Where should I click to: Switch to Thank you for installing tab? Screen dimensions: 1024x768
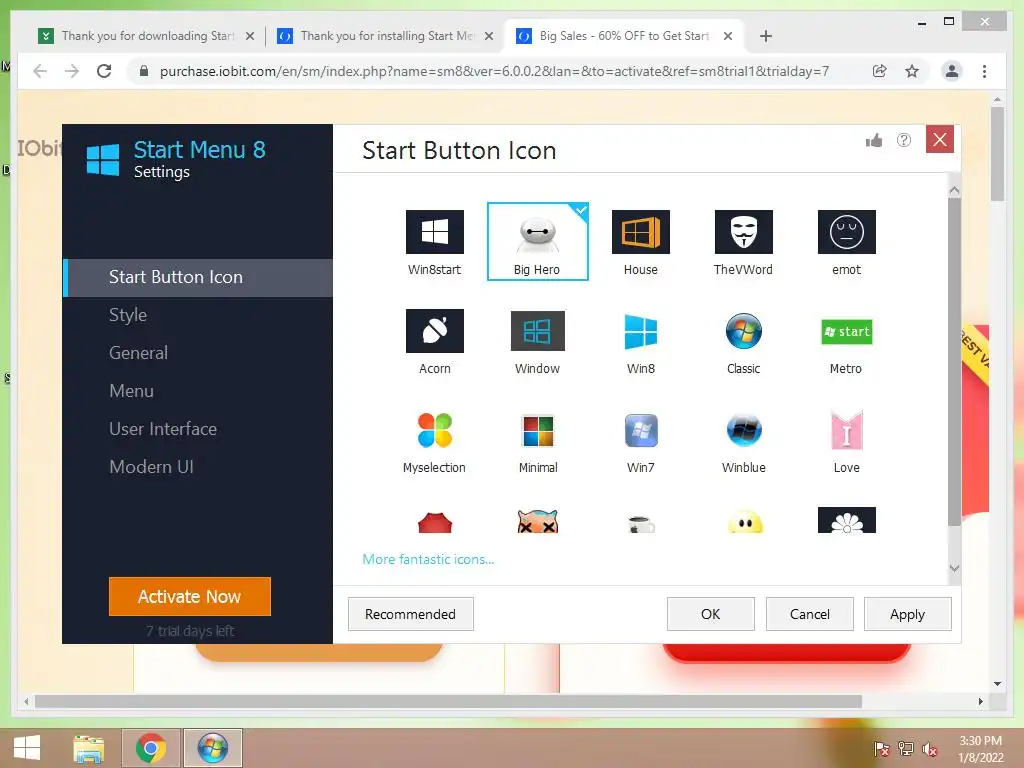coord(387,36)
